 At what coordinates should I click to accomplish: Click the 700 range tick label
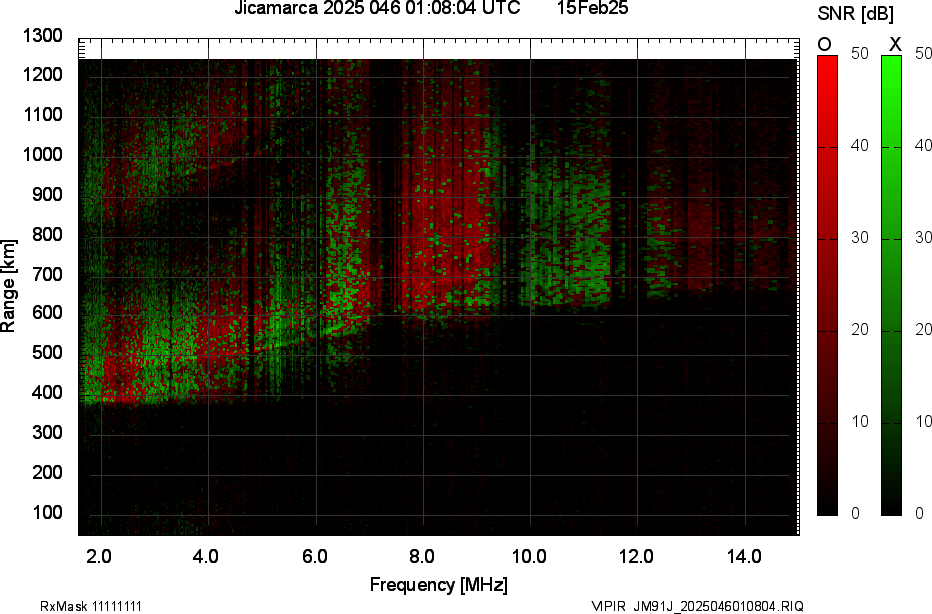(x=47, y=274)
